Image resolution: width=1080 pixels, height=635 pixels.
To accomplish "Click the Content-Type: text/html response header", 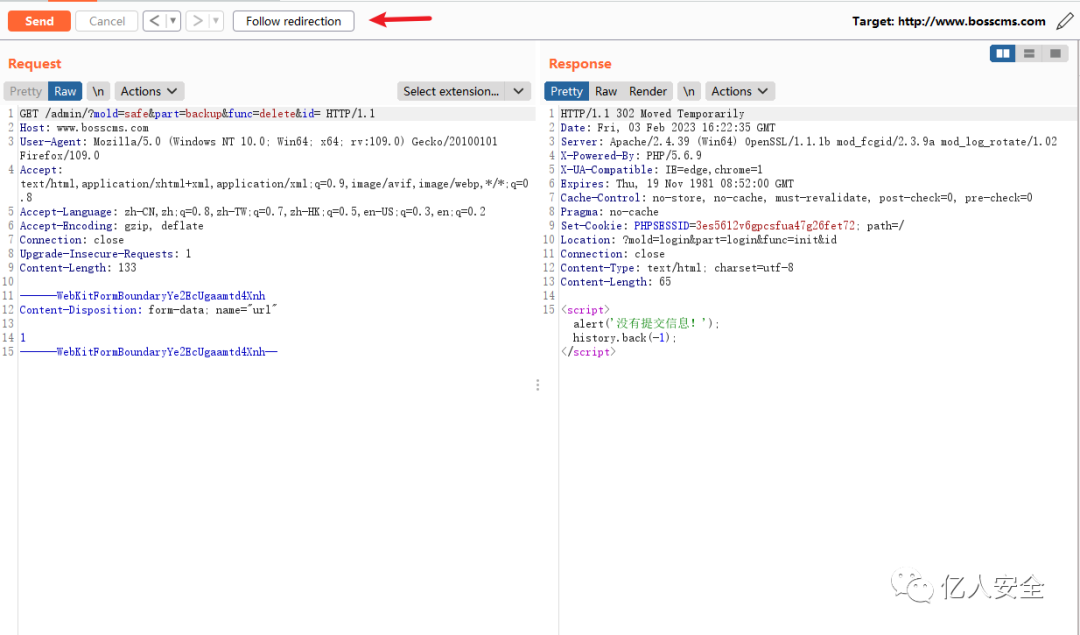I will coord(677,268).
